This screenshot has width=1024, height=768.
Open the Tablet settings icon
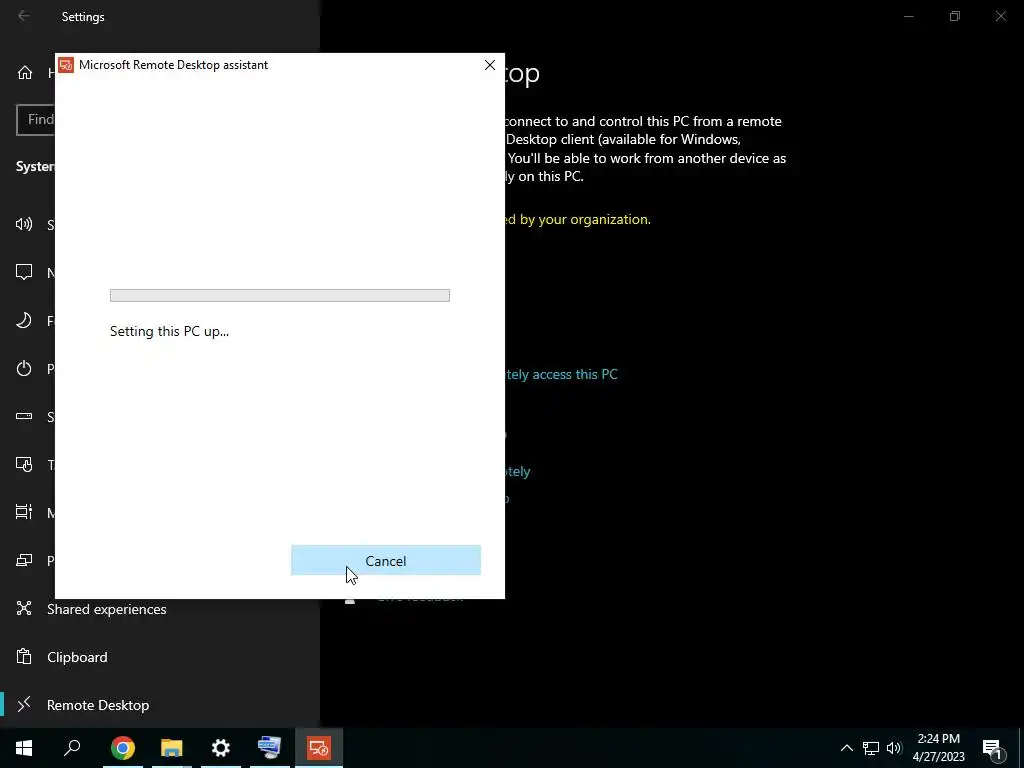[24, 464]
